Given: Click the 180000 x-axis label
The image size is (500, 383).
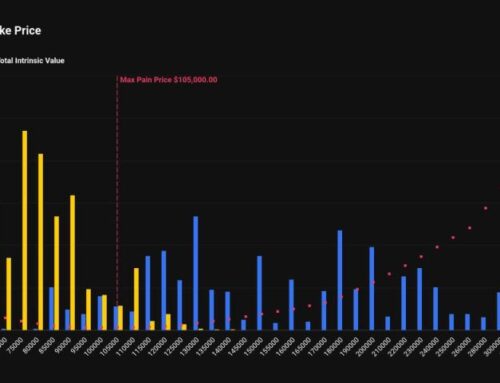Looking at the screenshot, I should (334, 347).
